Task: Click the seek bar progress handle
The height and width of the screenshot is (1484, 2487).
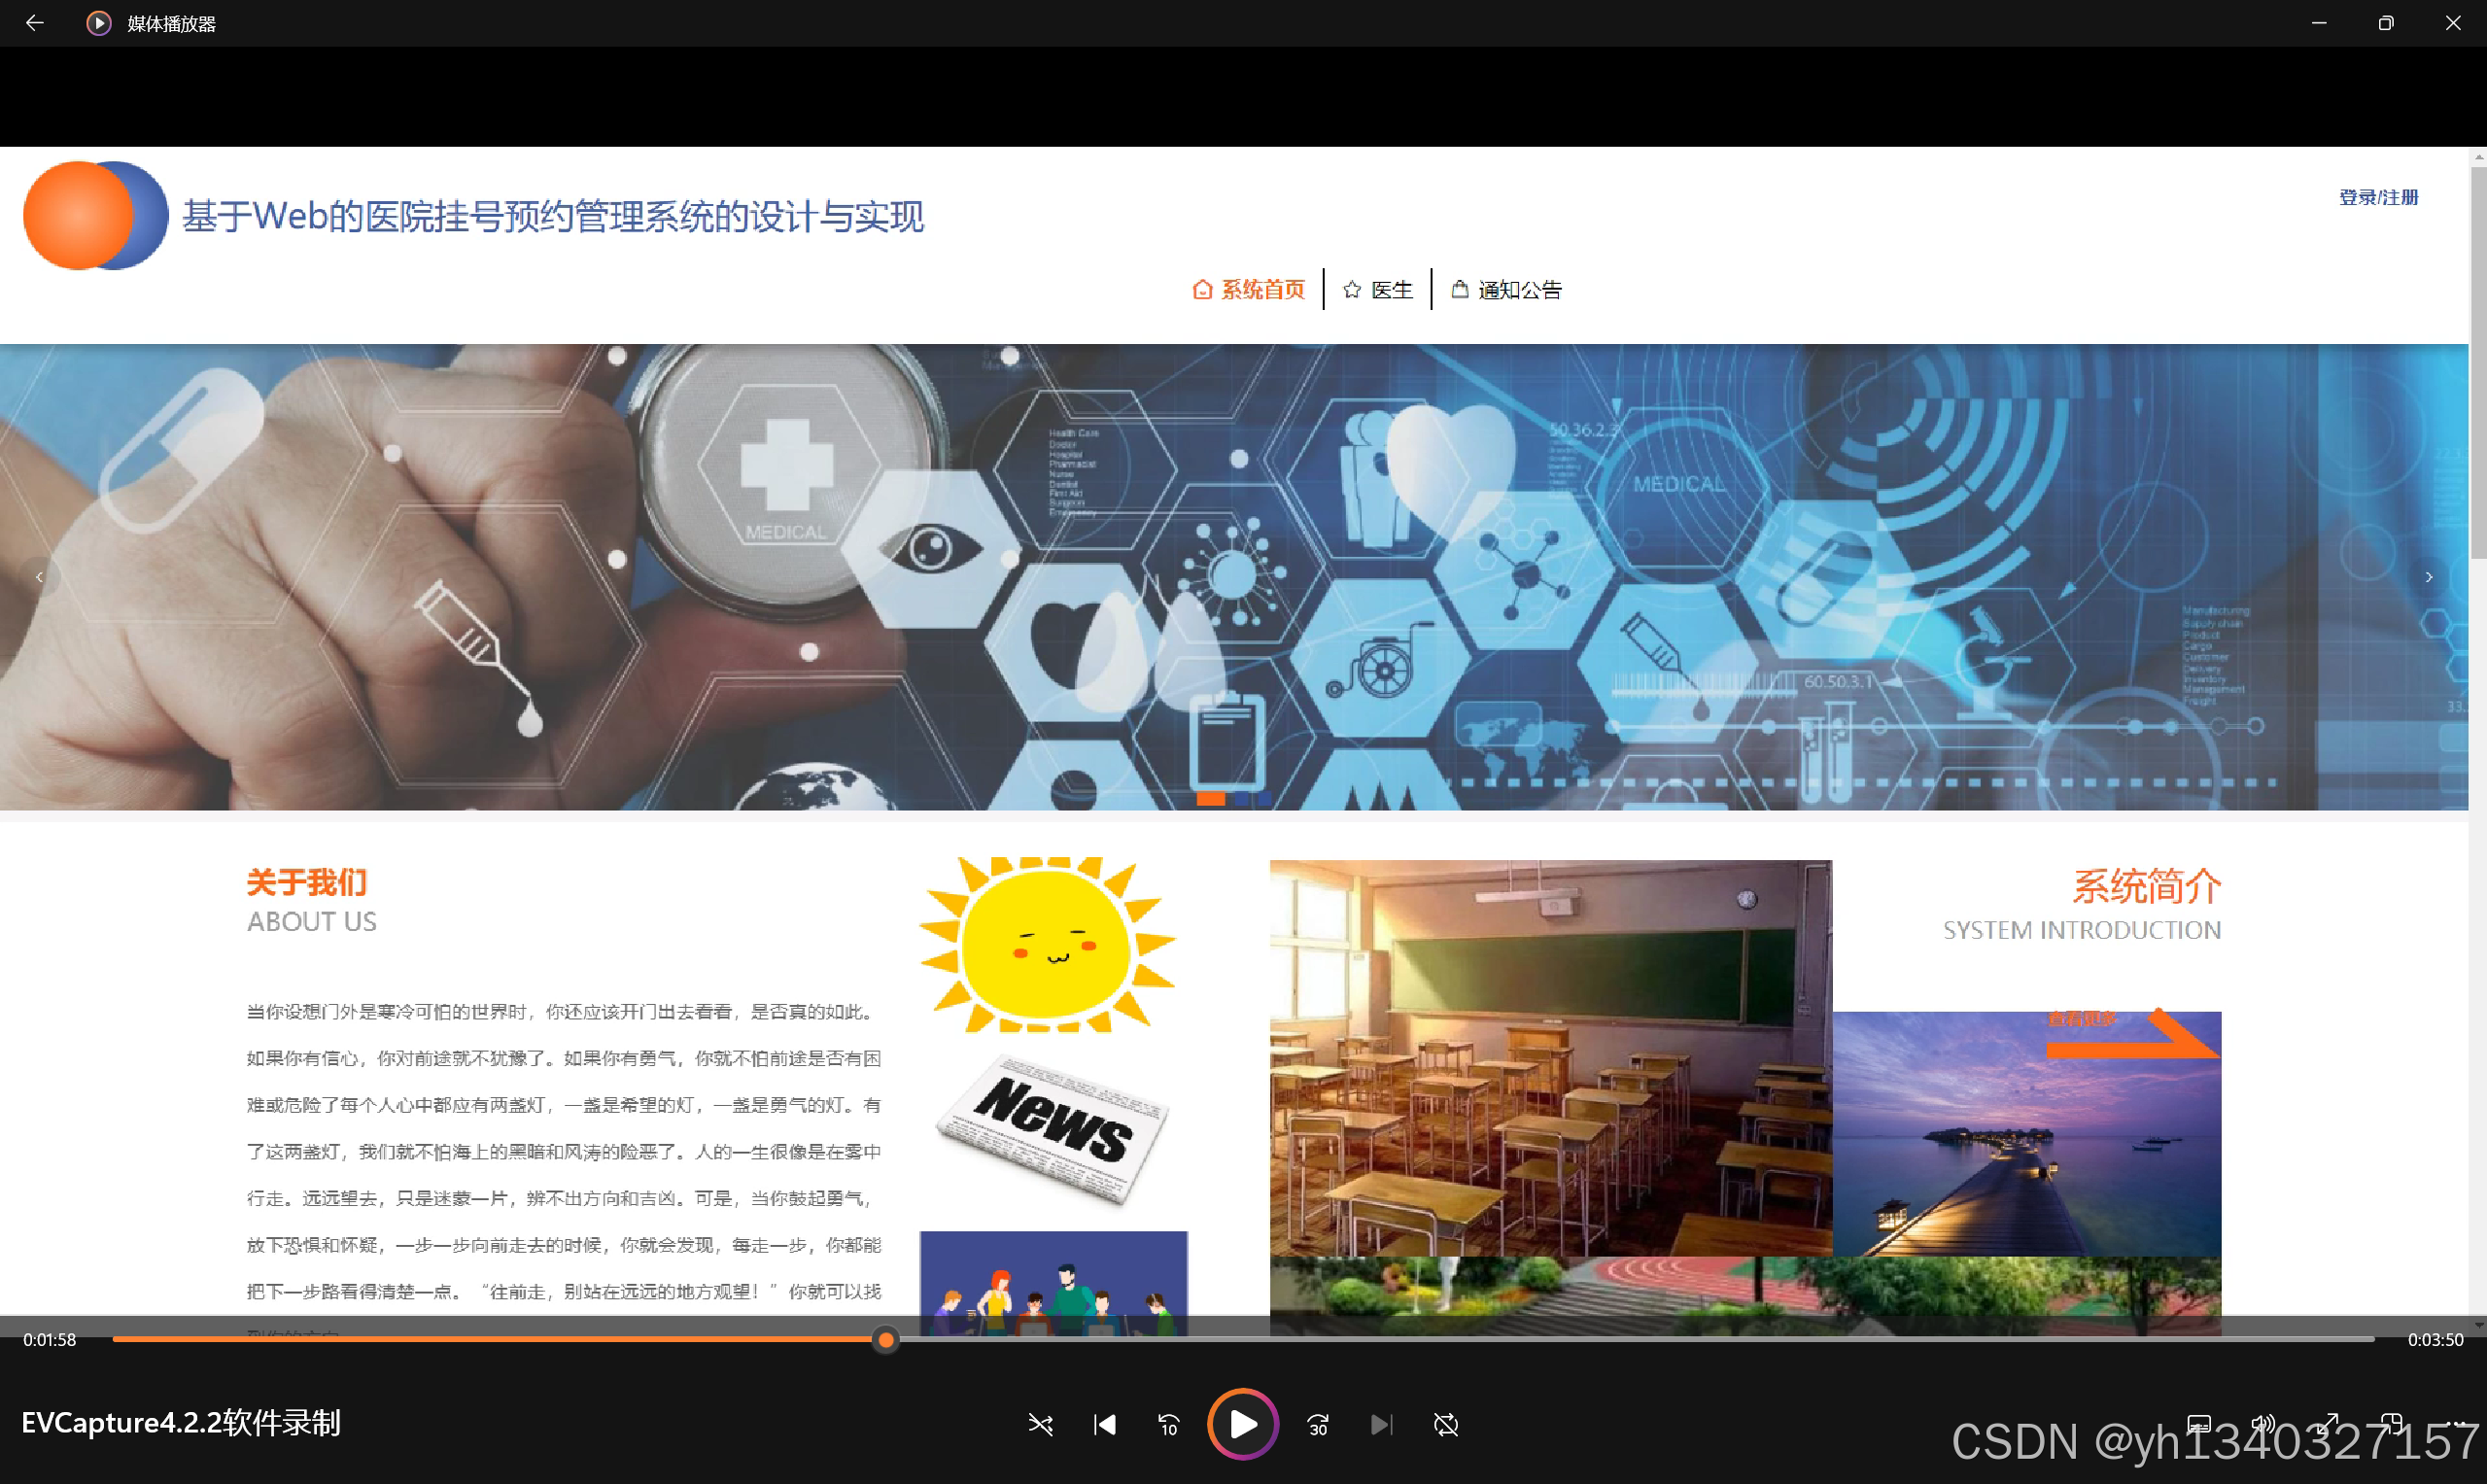Action: [x=885, y=1340]
